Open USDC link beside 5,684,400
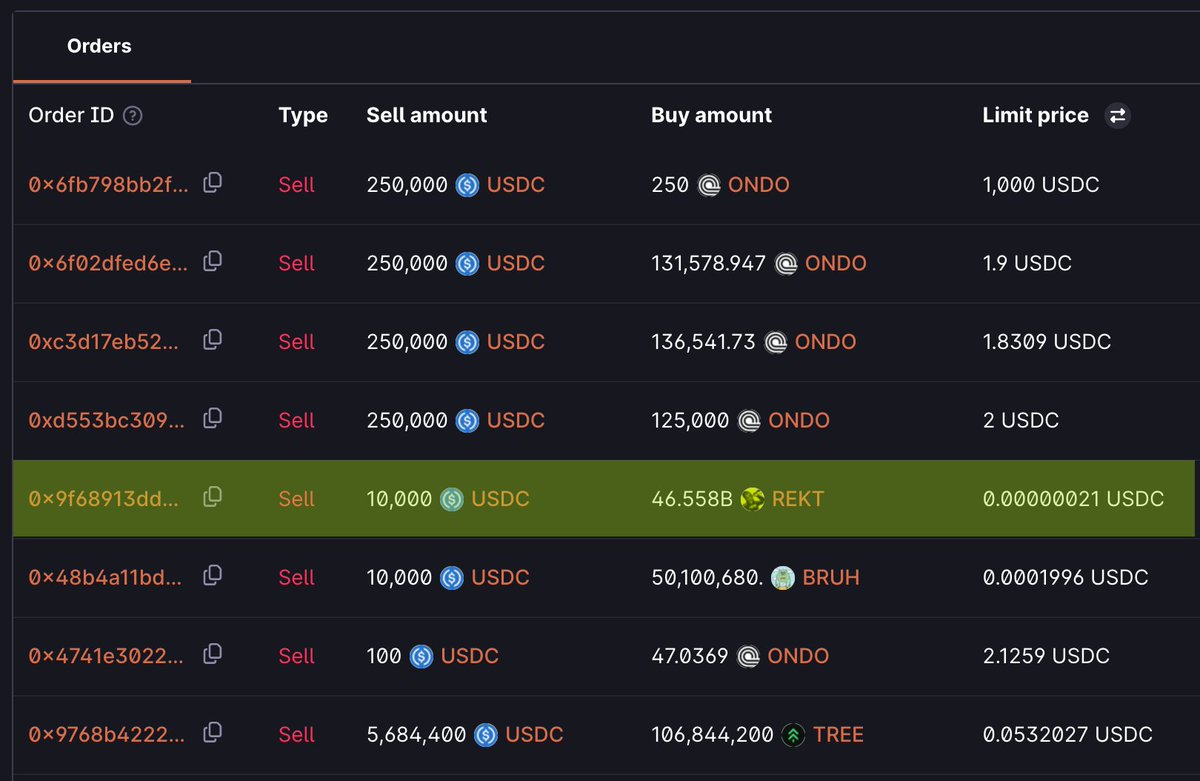 coord(535,735)
